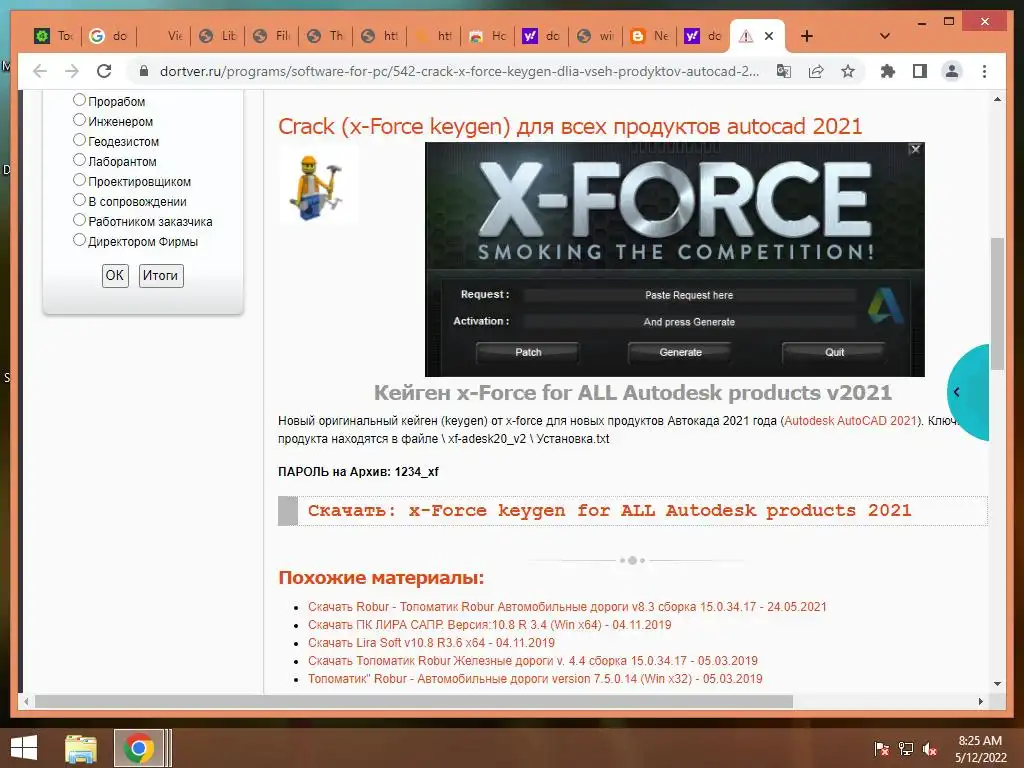The image size is (1024, 768).
Task: Select the Инженером radio option
Action: click(79, 120)
